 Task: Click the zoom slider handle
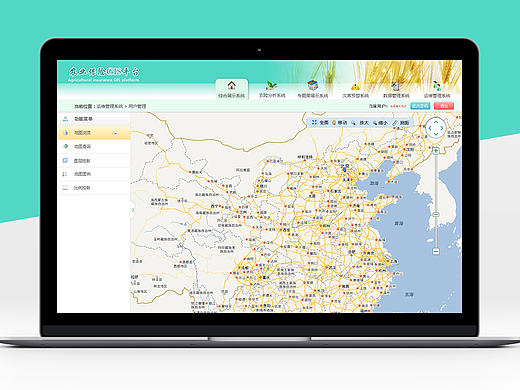pyautogui.click(x=436, y=214)
